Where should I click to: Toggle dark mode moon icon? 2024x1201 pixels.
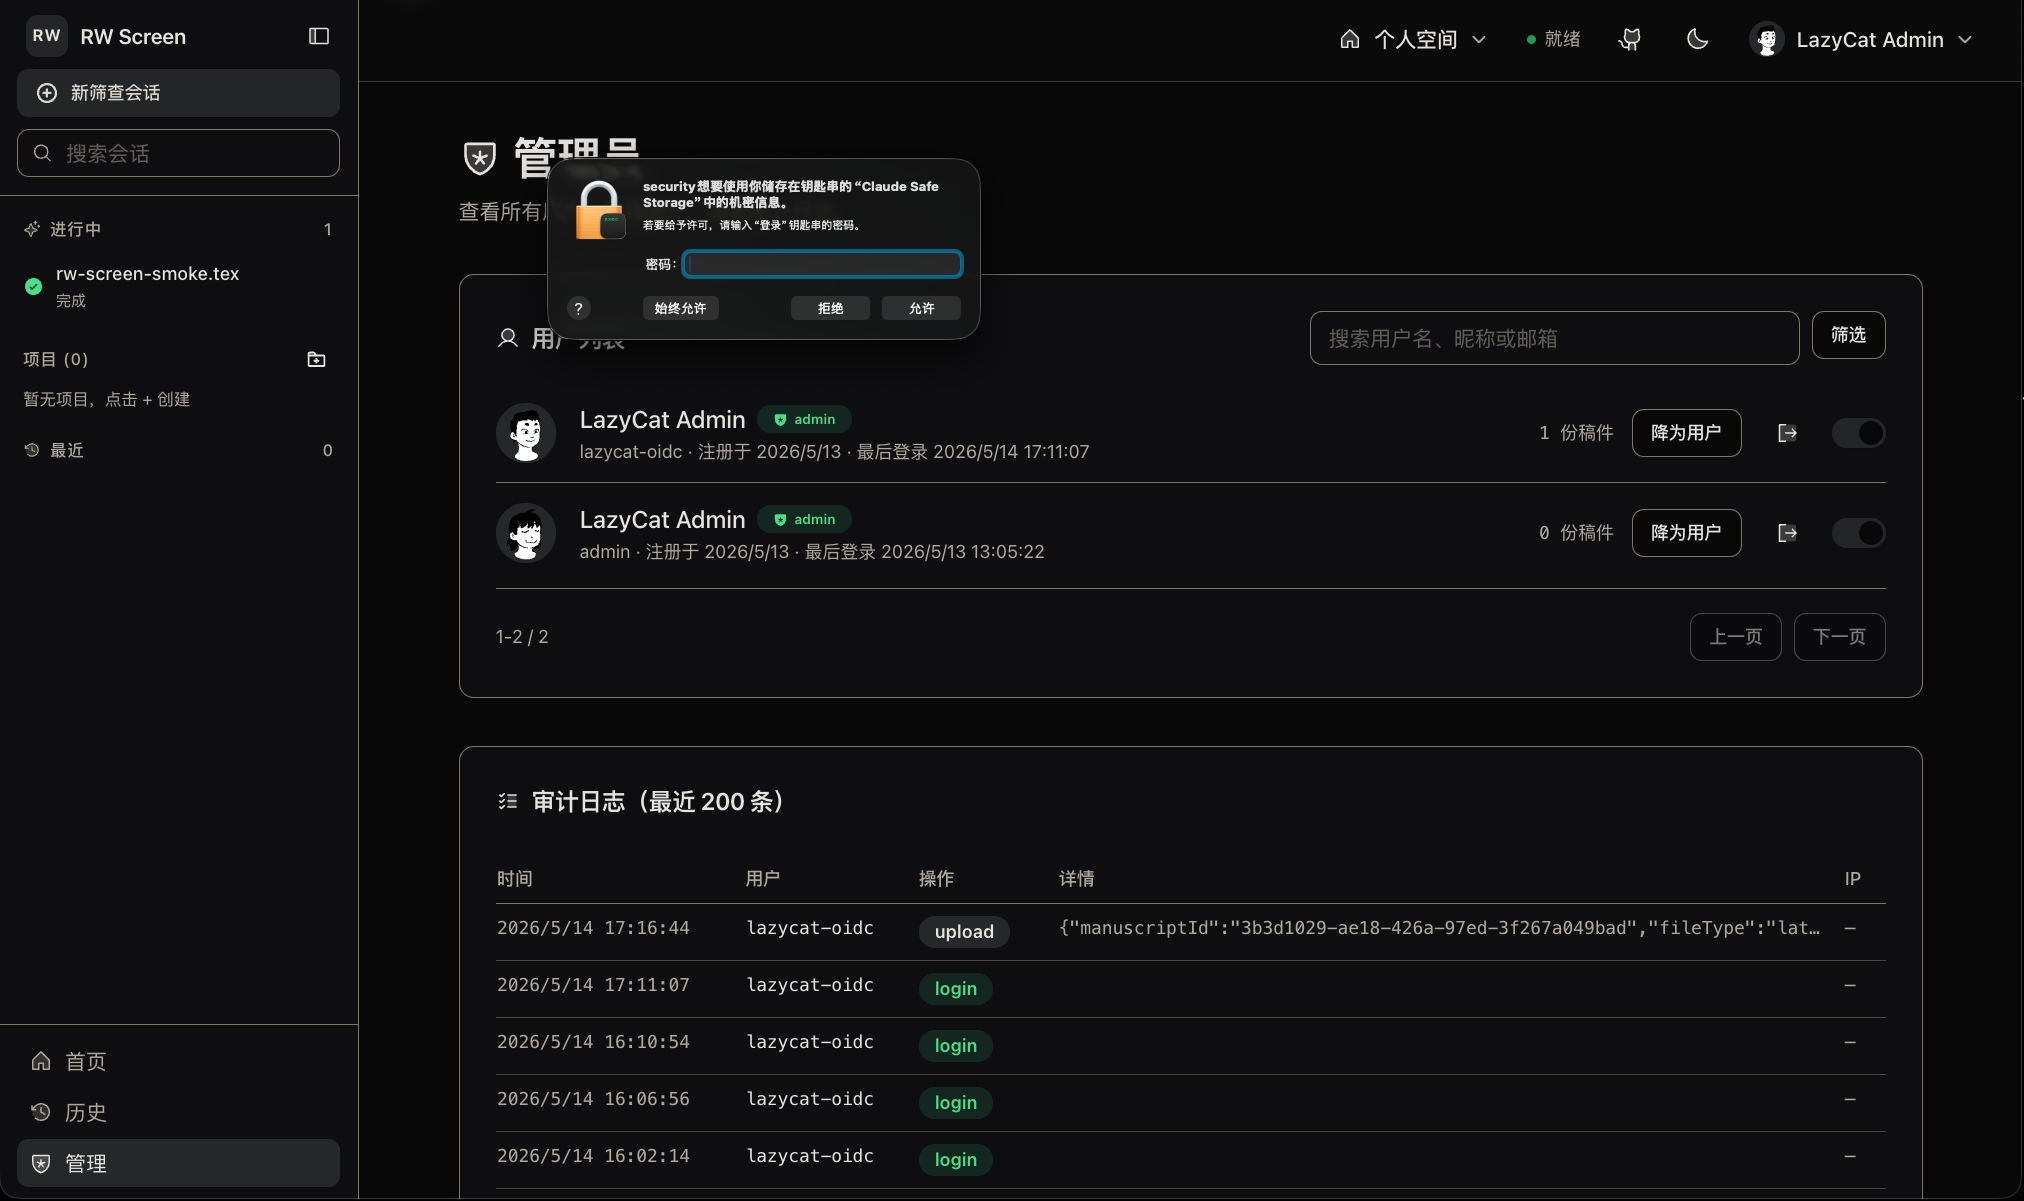tap(1697, 39)
